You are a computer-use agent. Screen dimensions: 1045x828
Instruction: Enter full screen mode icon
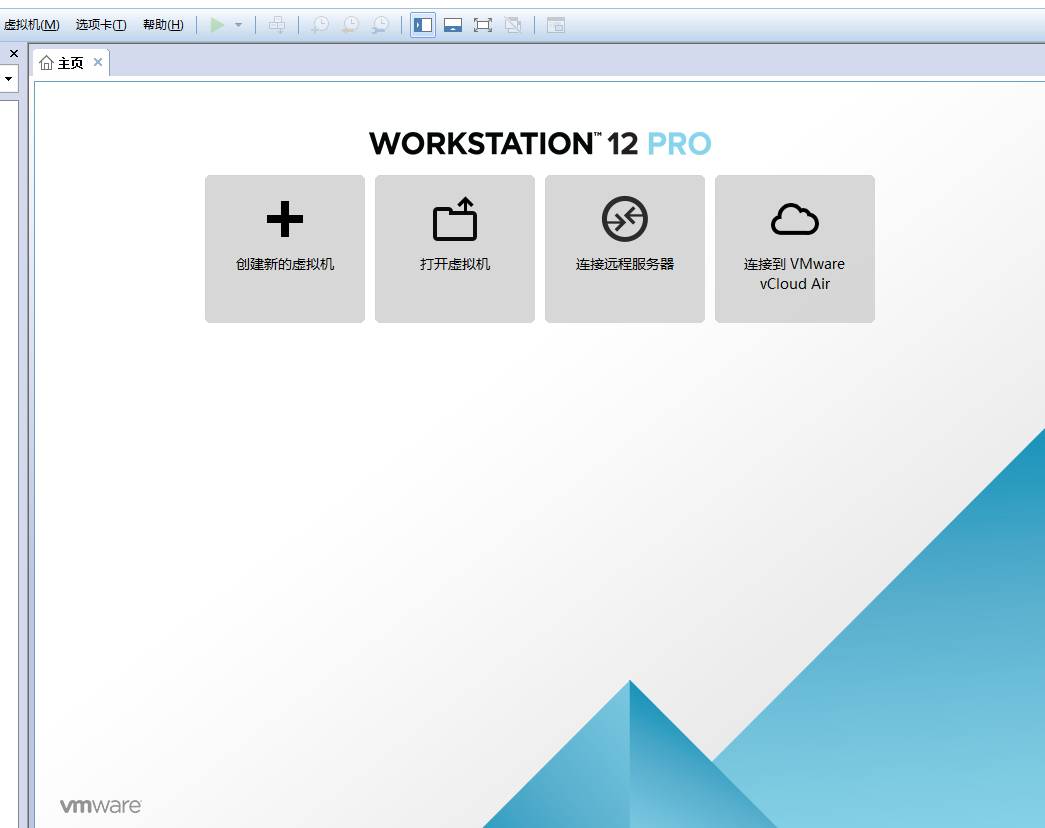[483, 25]
